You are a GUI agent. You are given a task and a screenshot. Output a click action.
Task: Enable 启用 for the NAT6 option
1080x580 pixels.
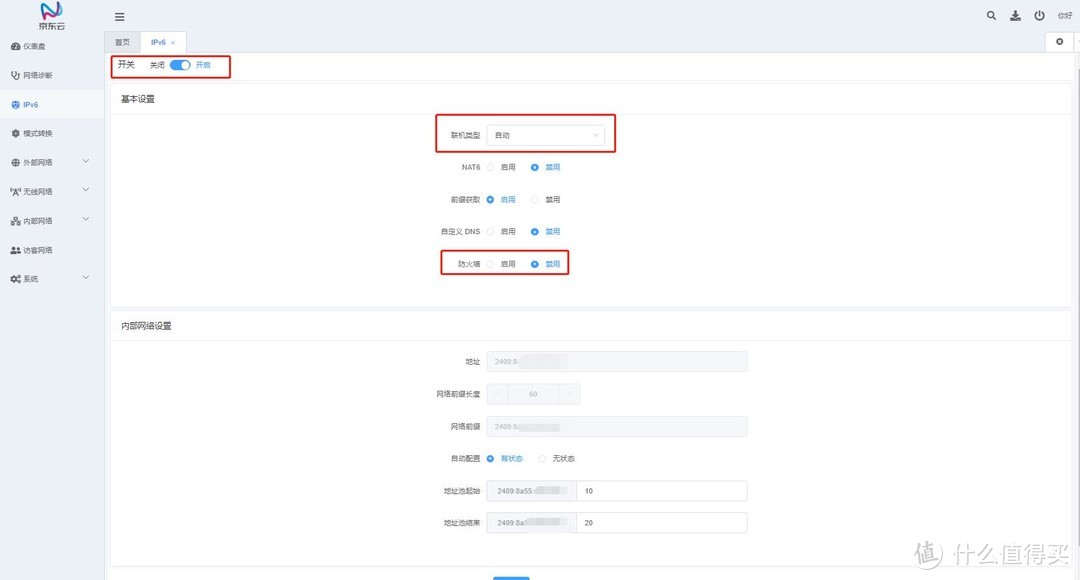pyautogui.click(x=491, y=167)
